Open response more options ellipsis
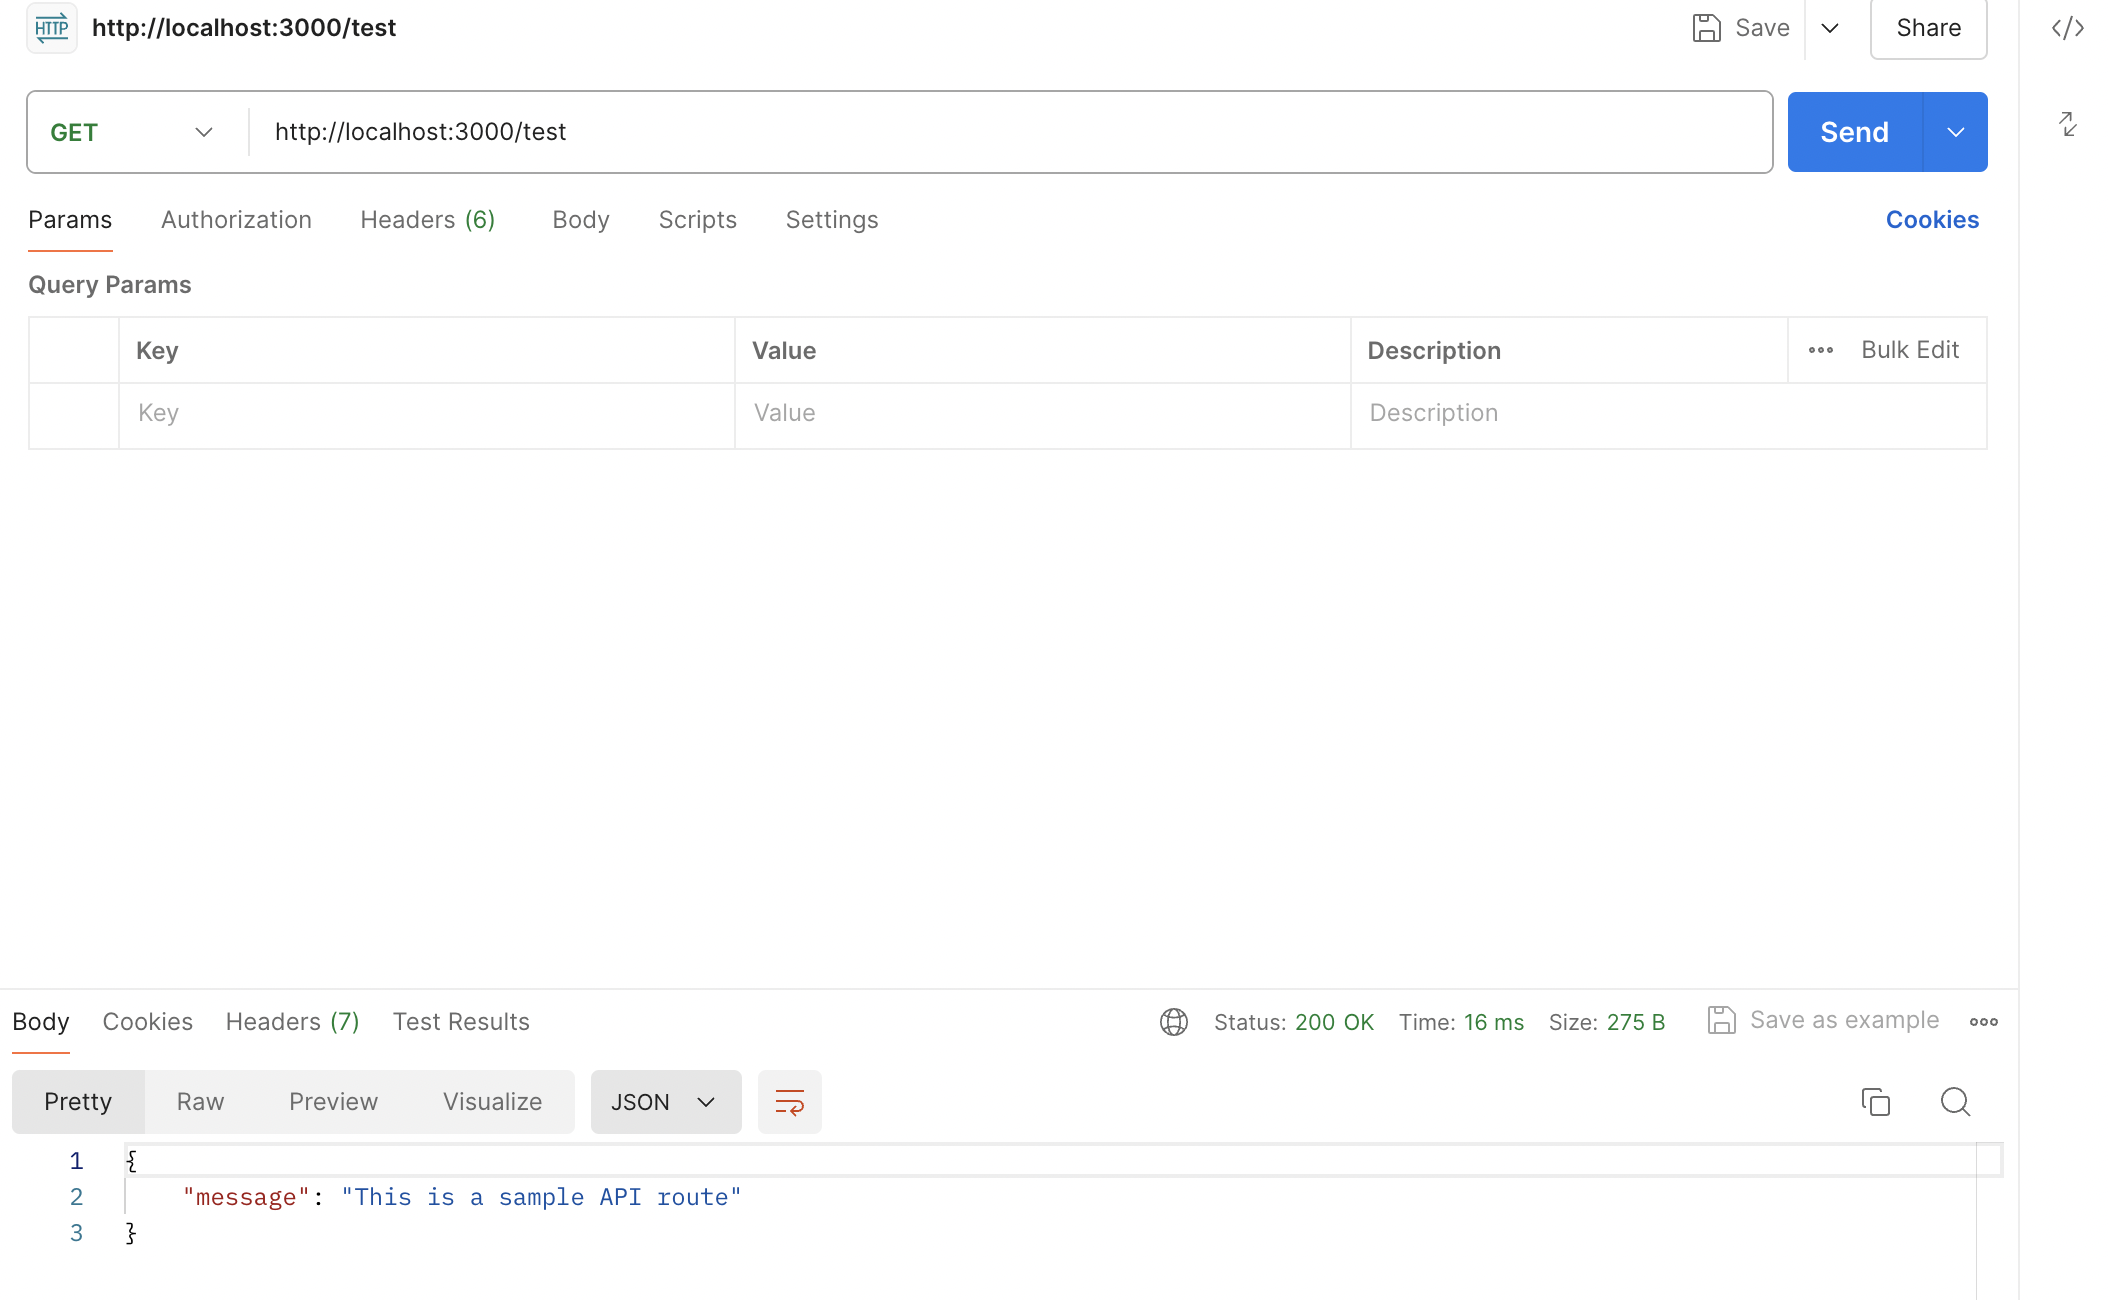The width and height of the screenshot is (2108, 1300). pyautogui.click(x=1983, y=1022)
